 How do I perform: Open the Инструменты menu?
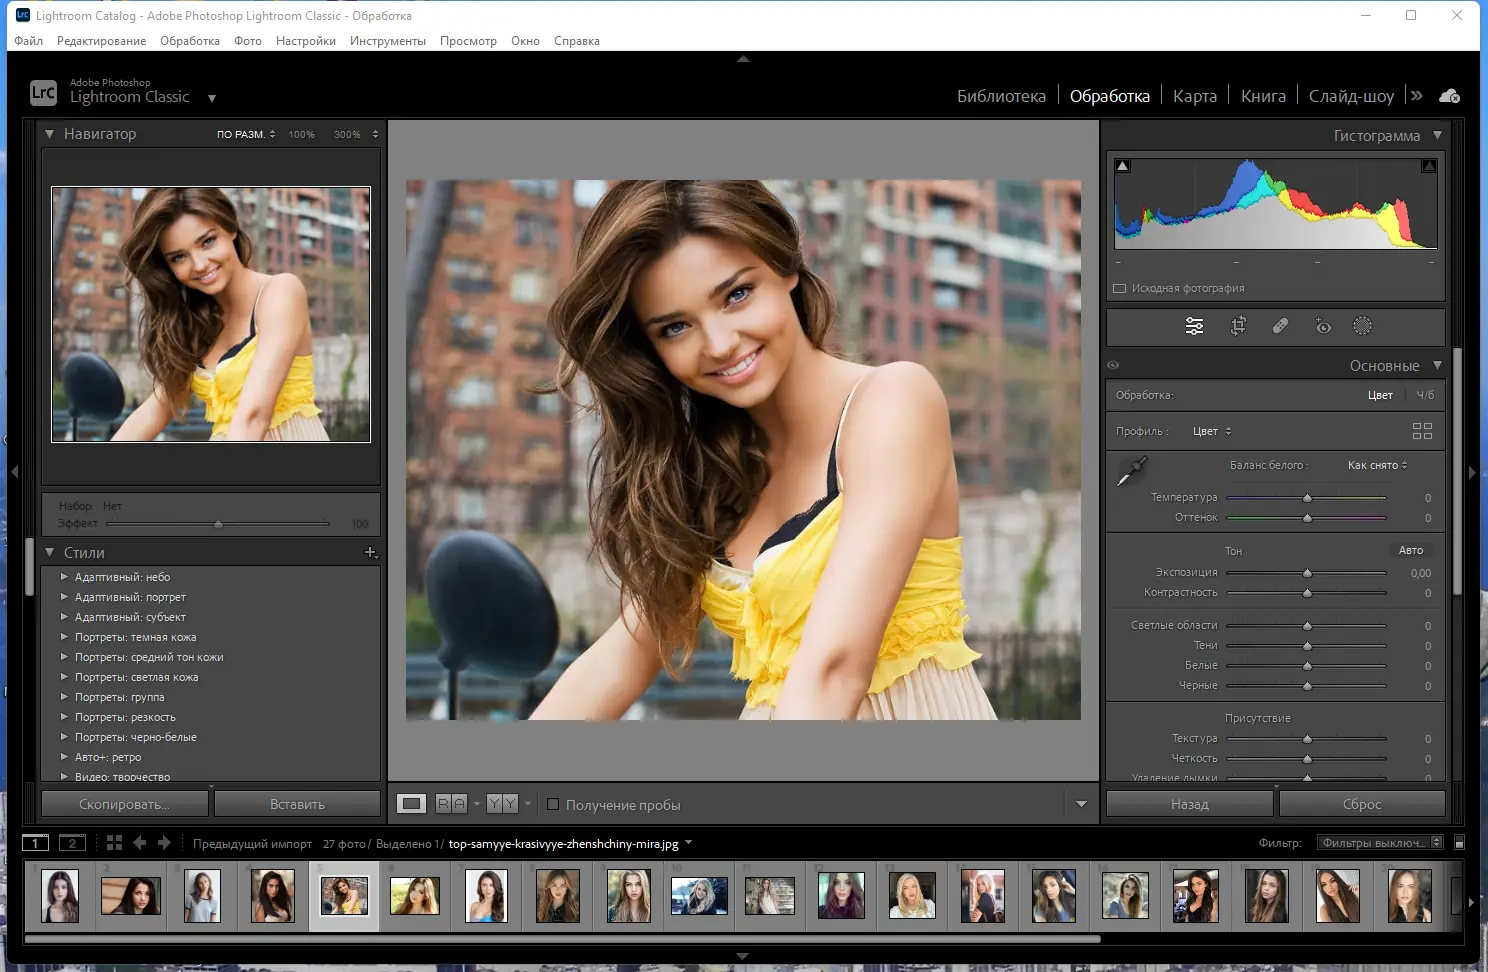(x=387, y=41)
